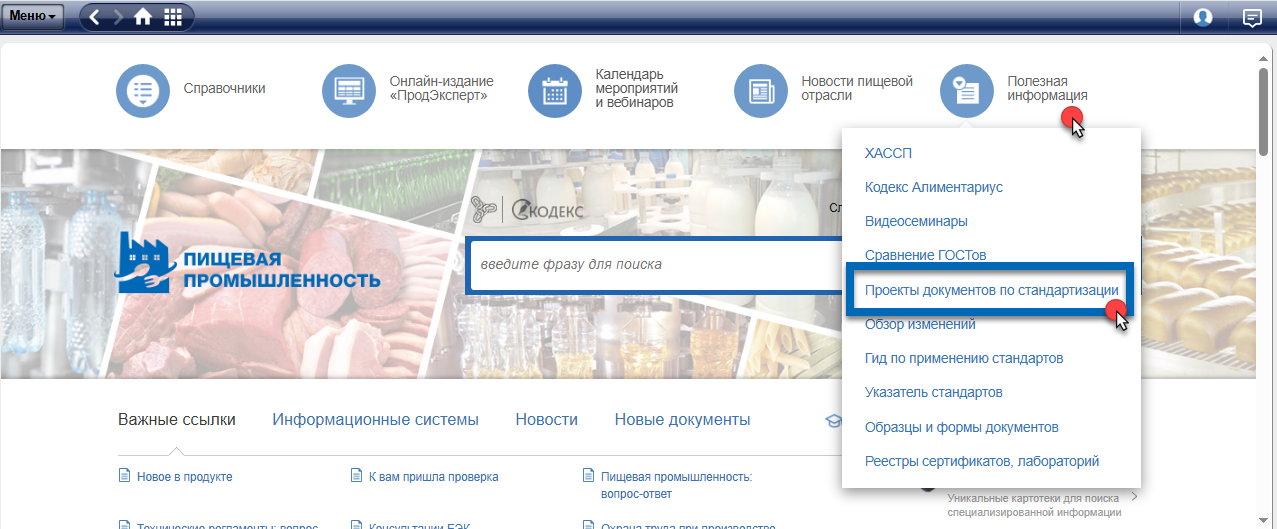Go to the home page icon
The height and width of the screenshot is (529, 1277).
pos(143,17)
